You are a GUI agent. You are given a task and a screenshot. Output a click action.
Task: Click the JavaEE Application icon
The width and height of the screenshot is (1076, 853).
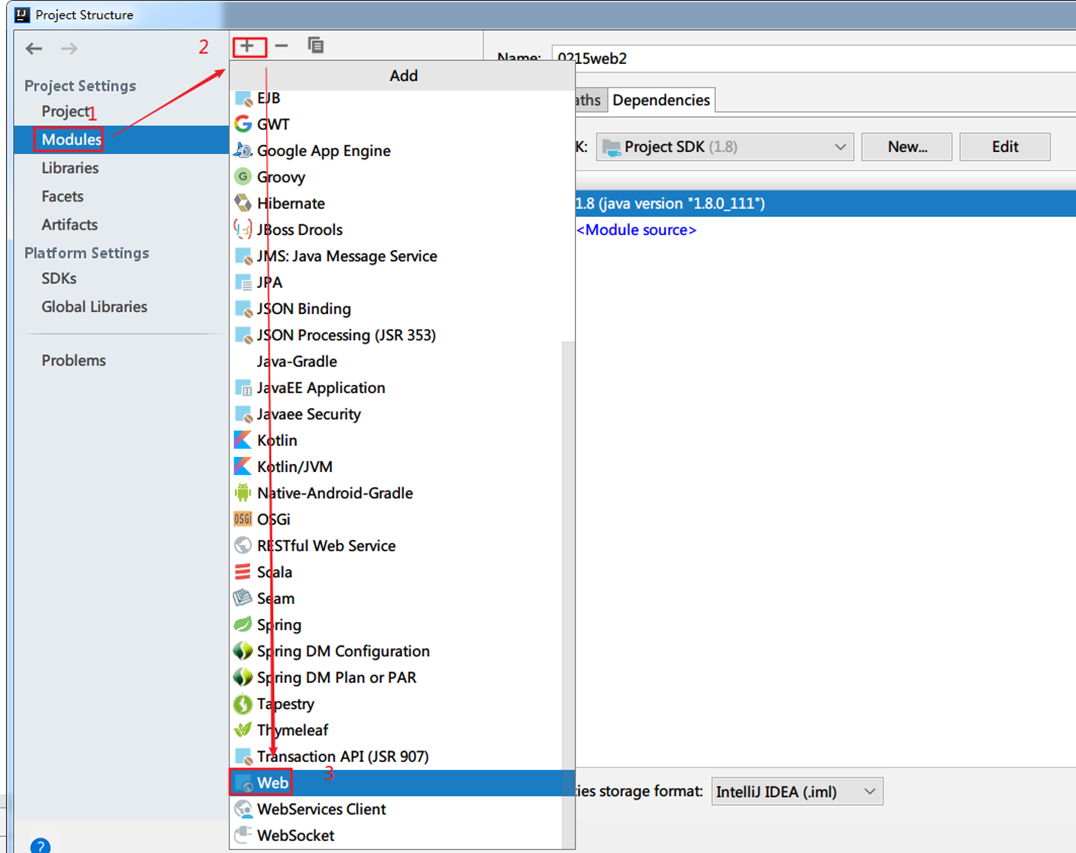pos(243,388)
